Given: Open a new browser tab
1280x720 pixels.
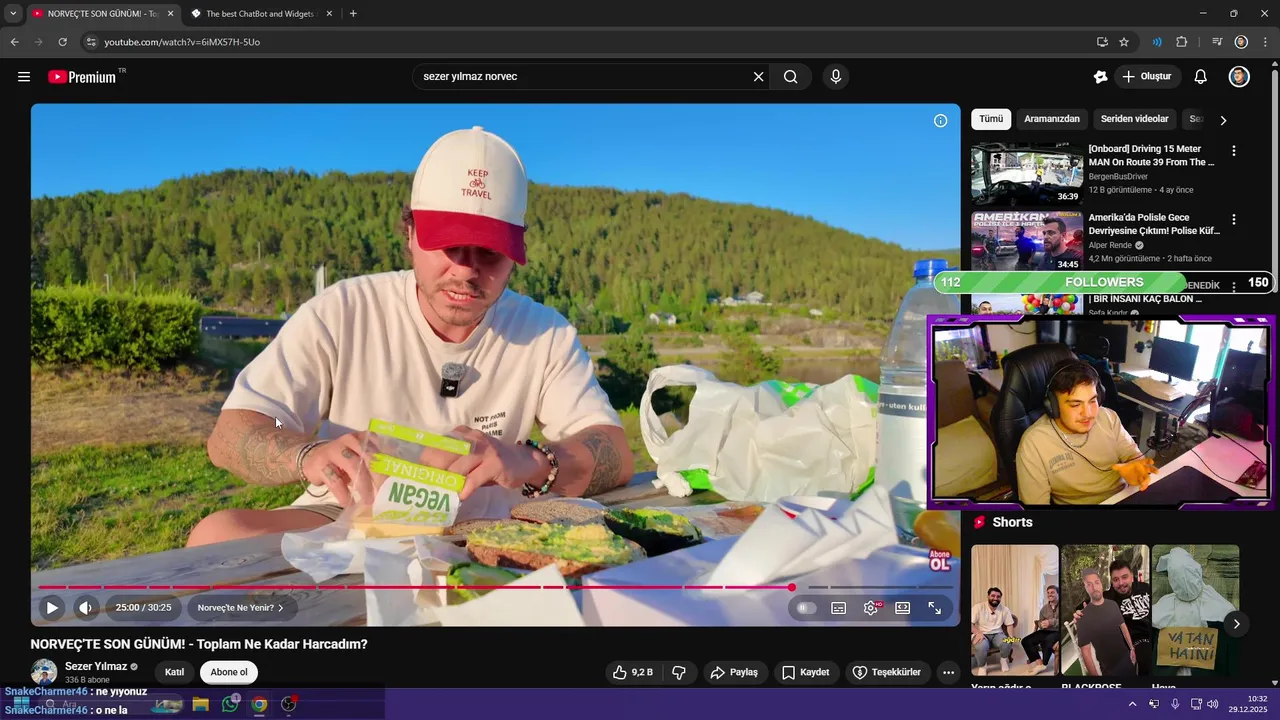Looking at the screenshot, I should (353, 14).
